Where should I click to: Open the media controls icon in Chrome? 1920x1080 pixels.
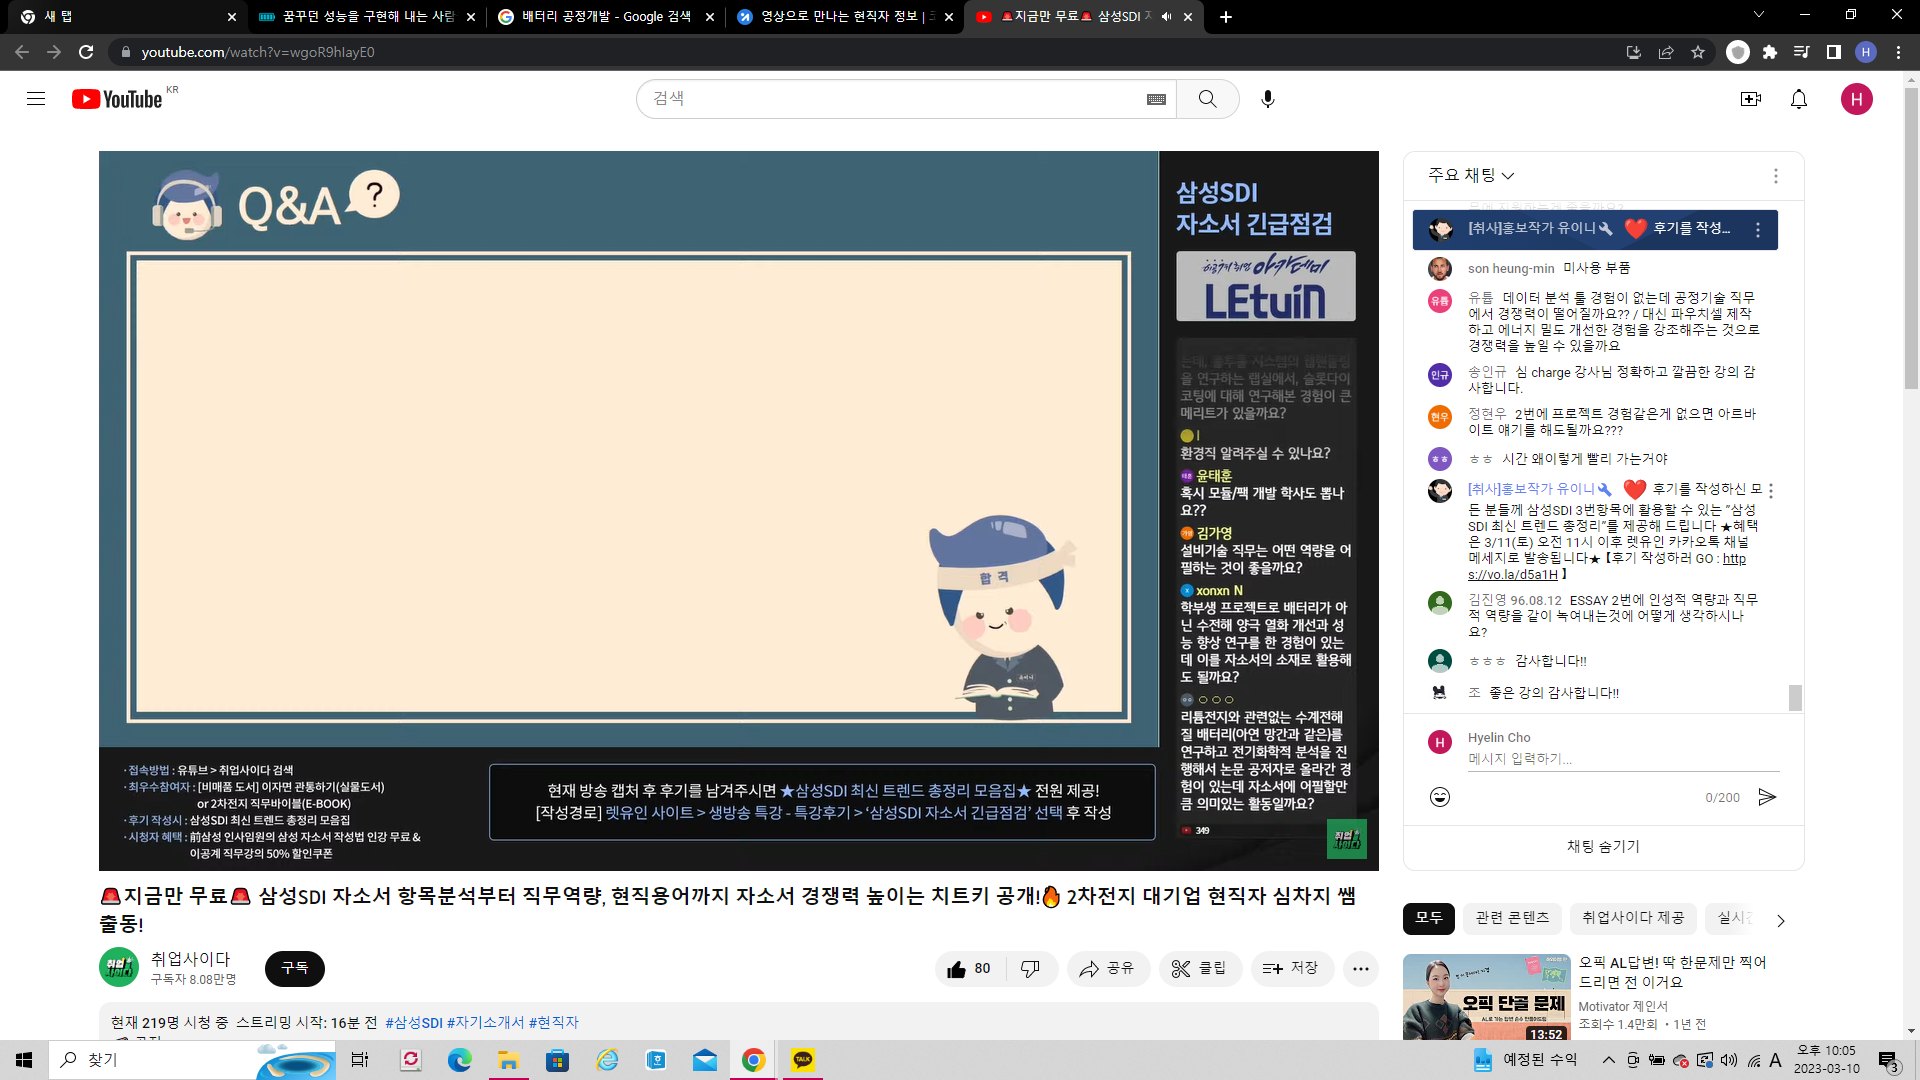point(1802,52)
